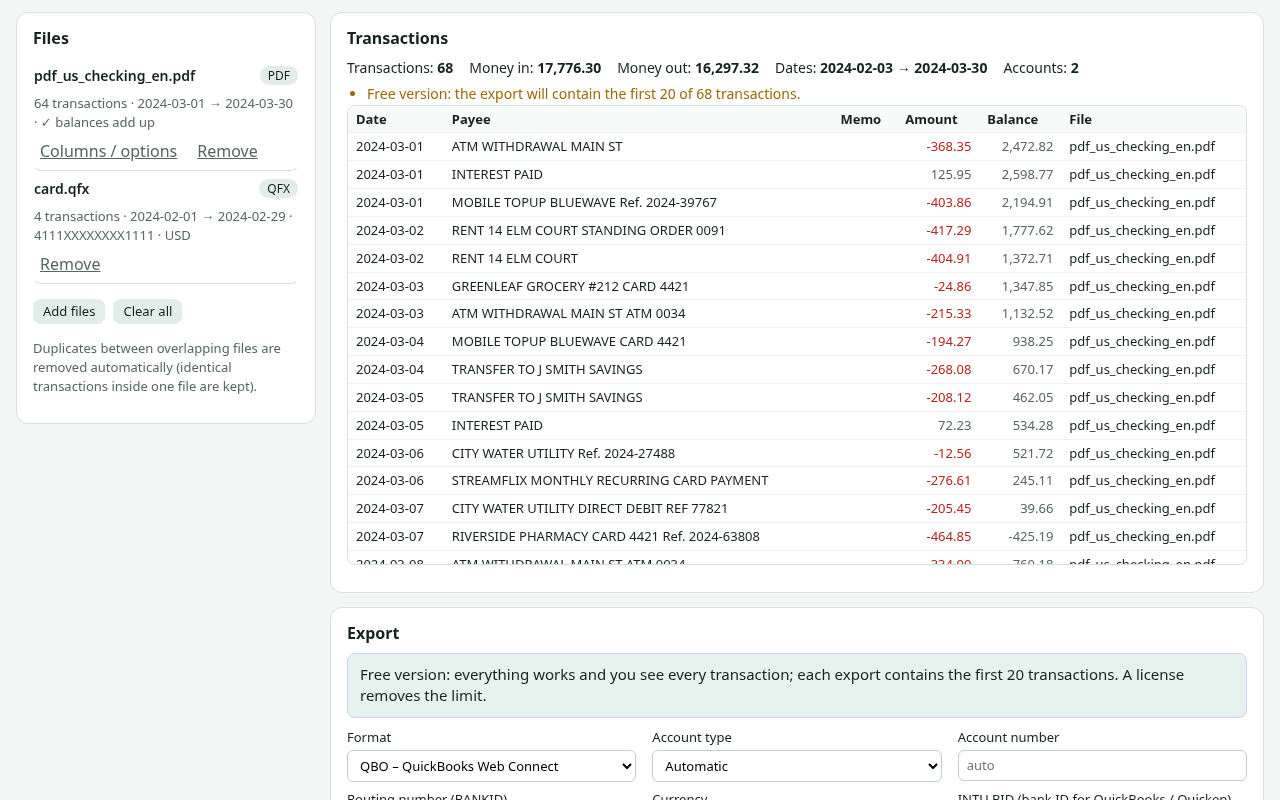Click the Clear all button
Viewport: 1280px width, 800px height.
(x=147, y=311)
